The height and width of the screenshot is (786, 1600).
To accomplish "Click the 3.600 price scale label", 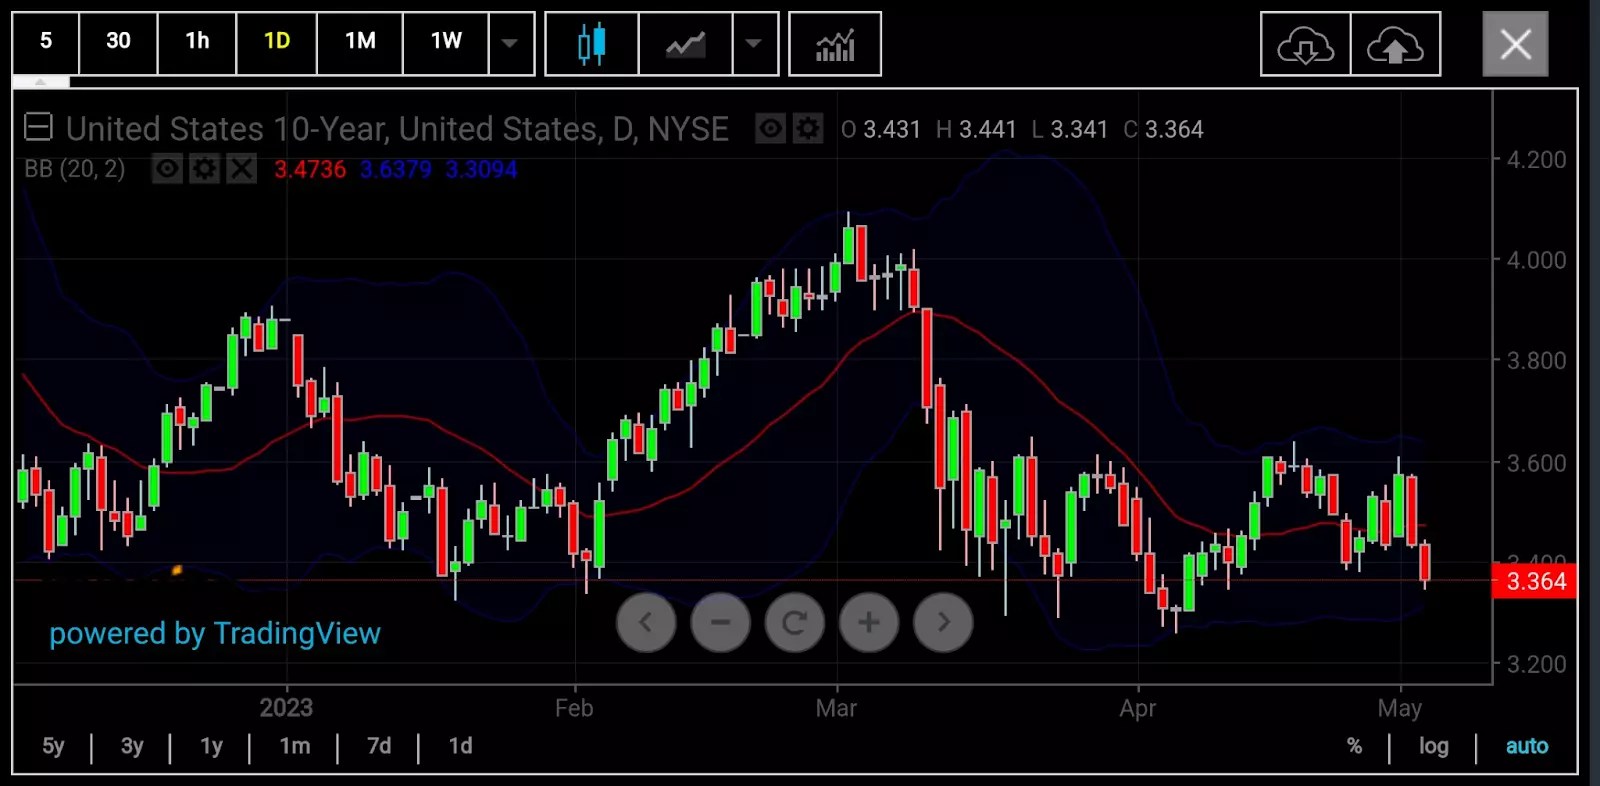I will (1536, 463).
